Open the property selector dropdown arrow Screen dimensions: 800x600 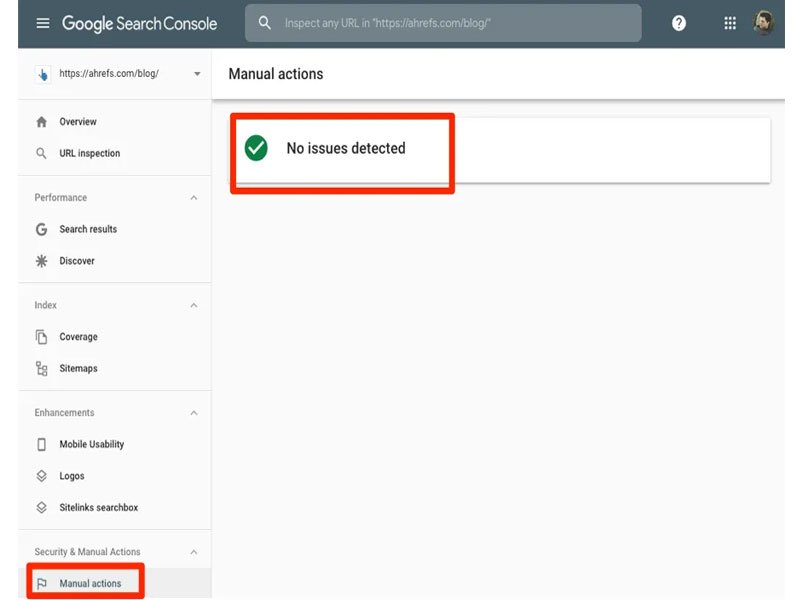tap(197, 74)
